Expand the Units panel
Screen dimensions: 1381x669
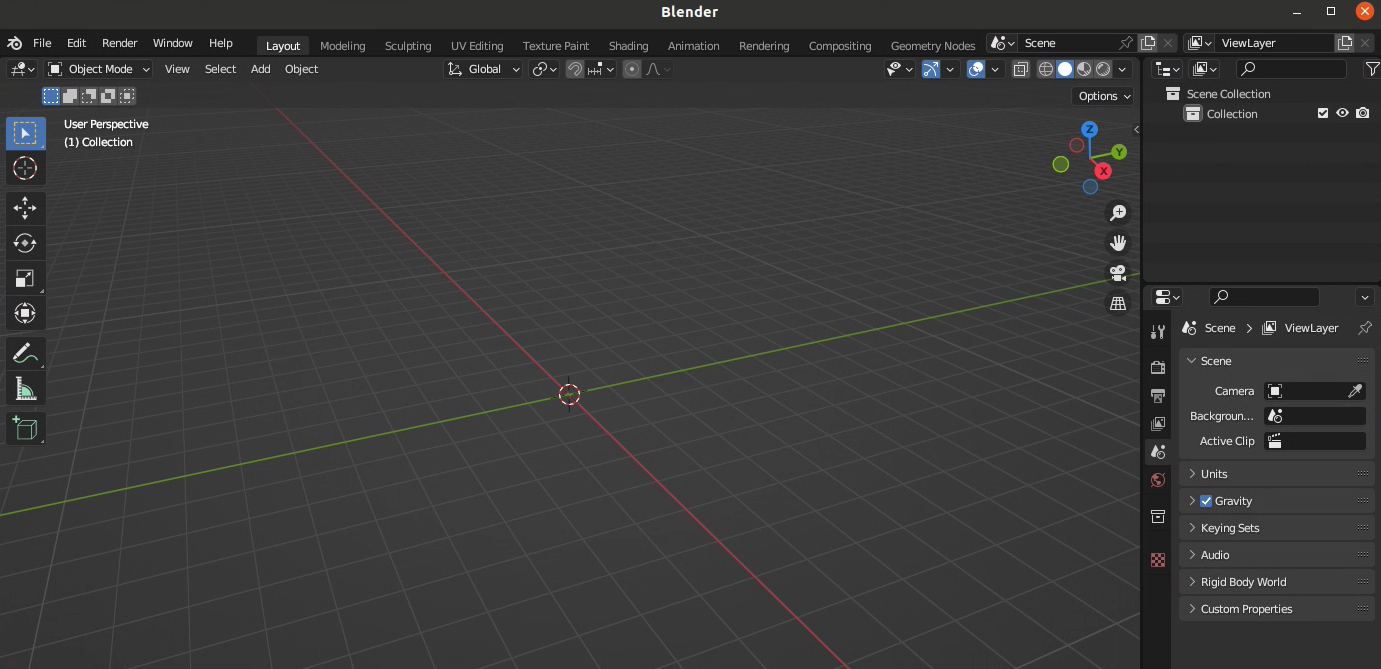[x=1277, y=474]
